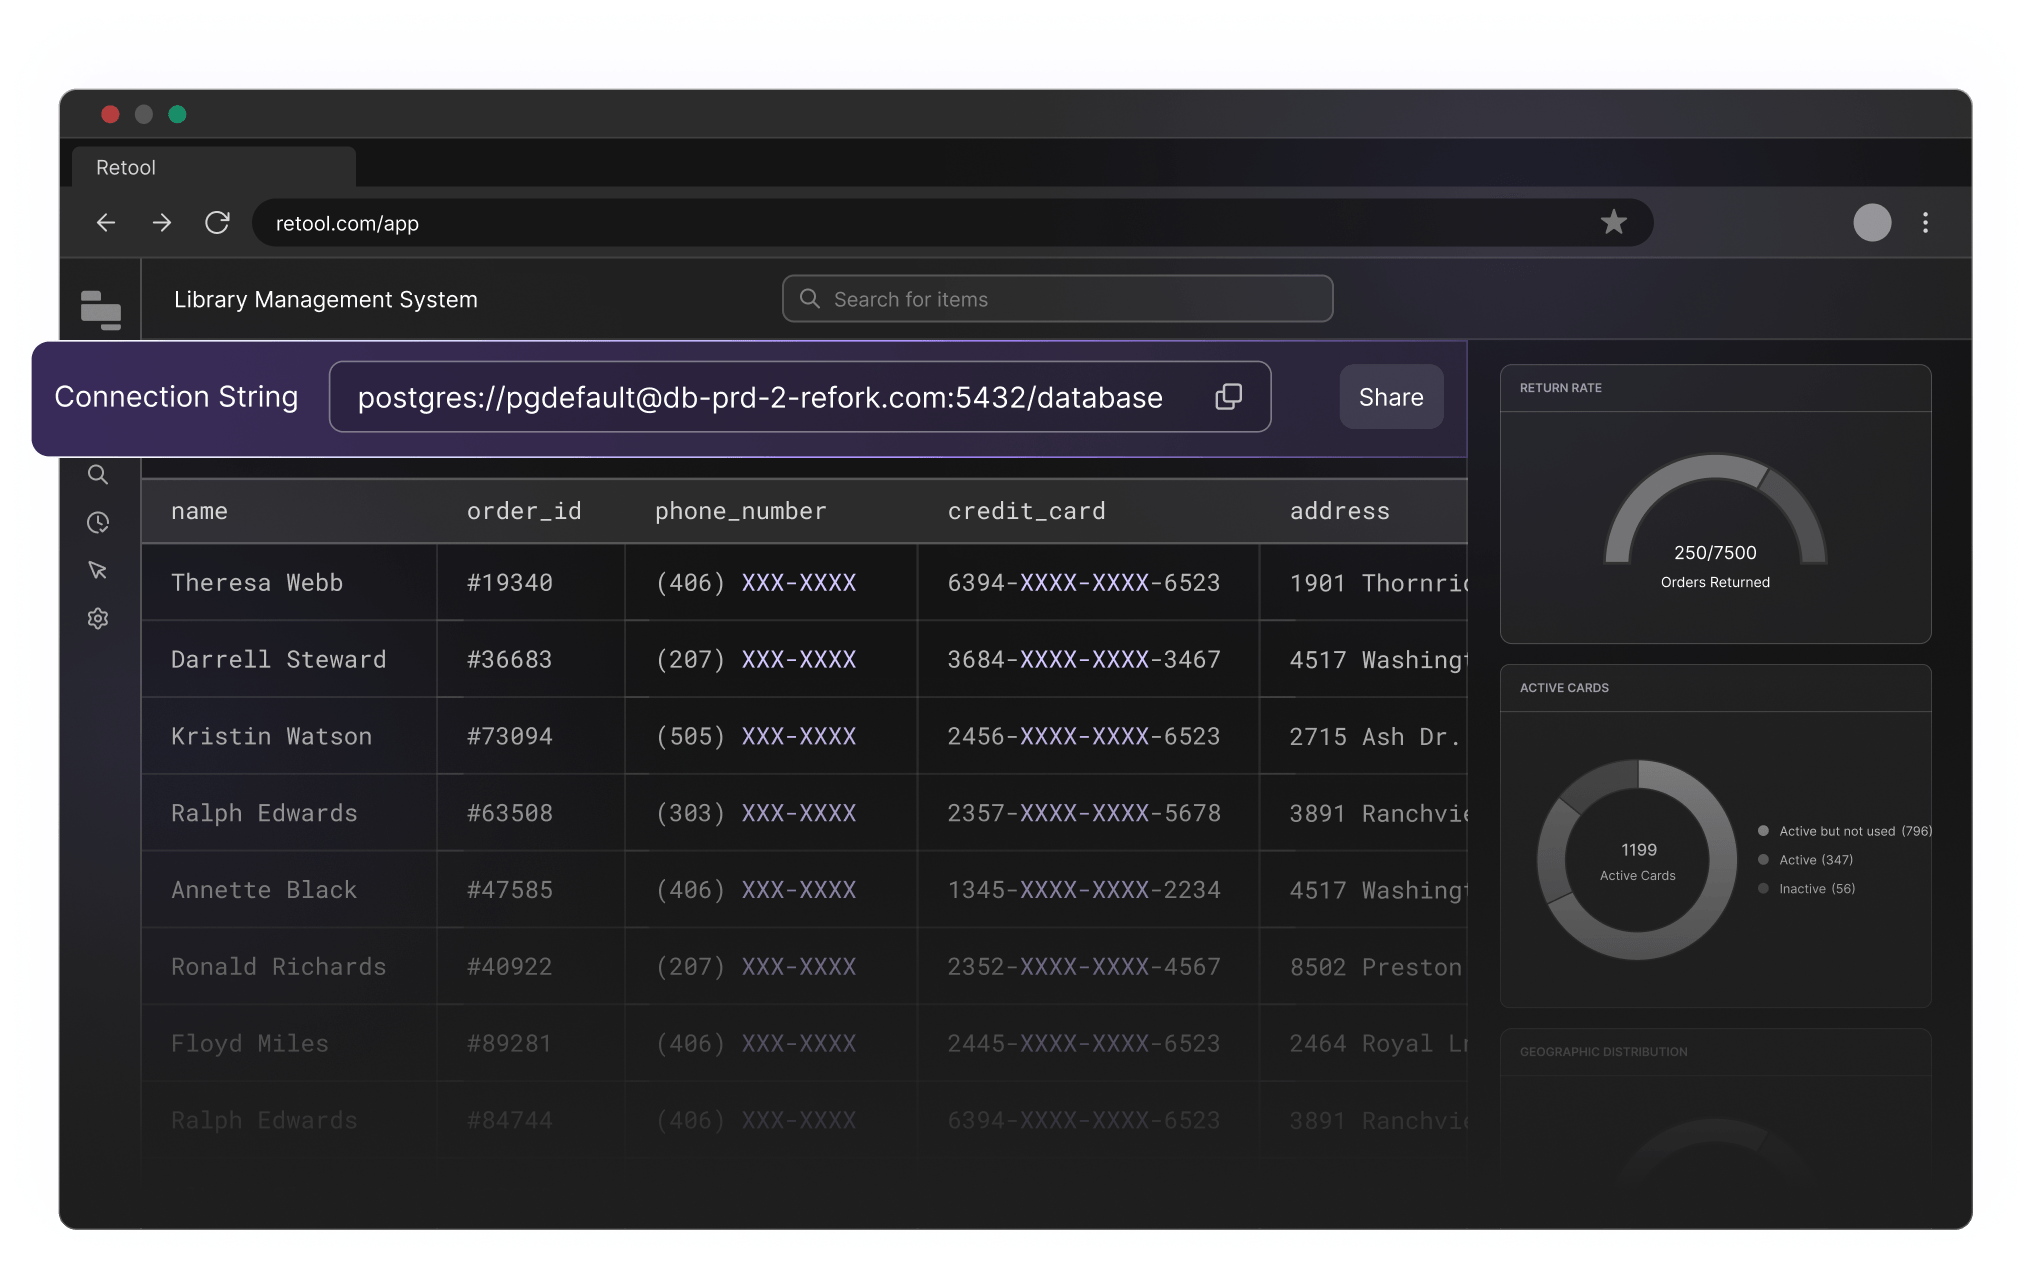This screenshot has width=2035, height=1262.
Task: Click the order_id column header
Action: click(x=524, y=511)
